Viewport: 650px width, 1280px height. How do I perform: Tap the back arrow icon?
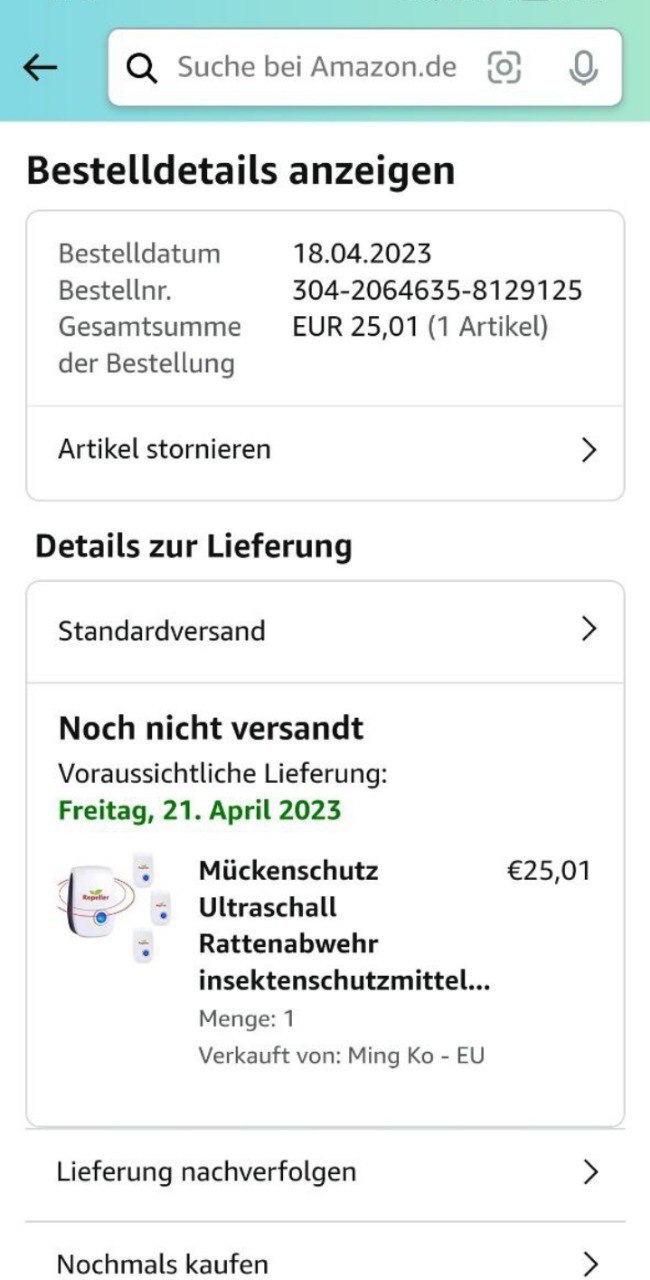pyautogui.click(x=40, y=67)
